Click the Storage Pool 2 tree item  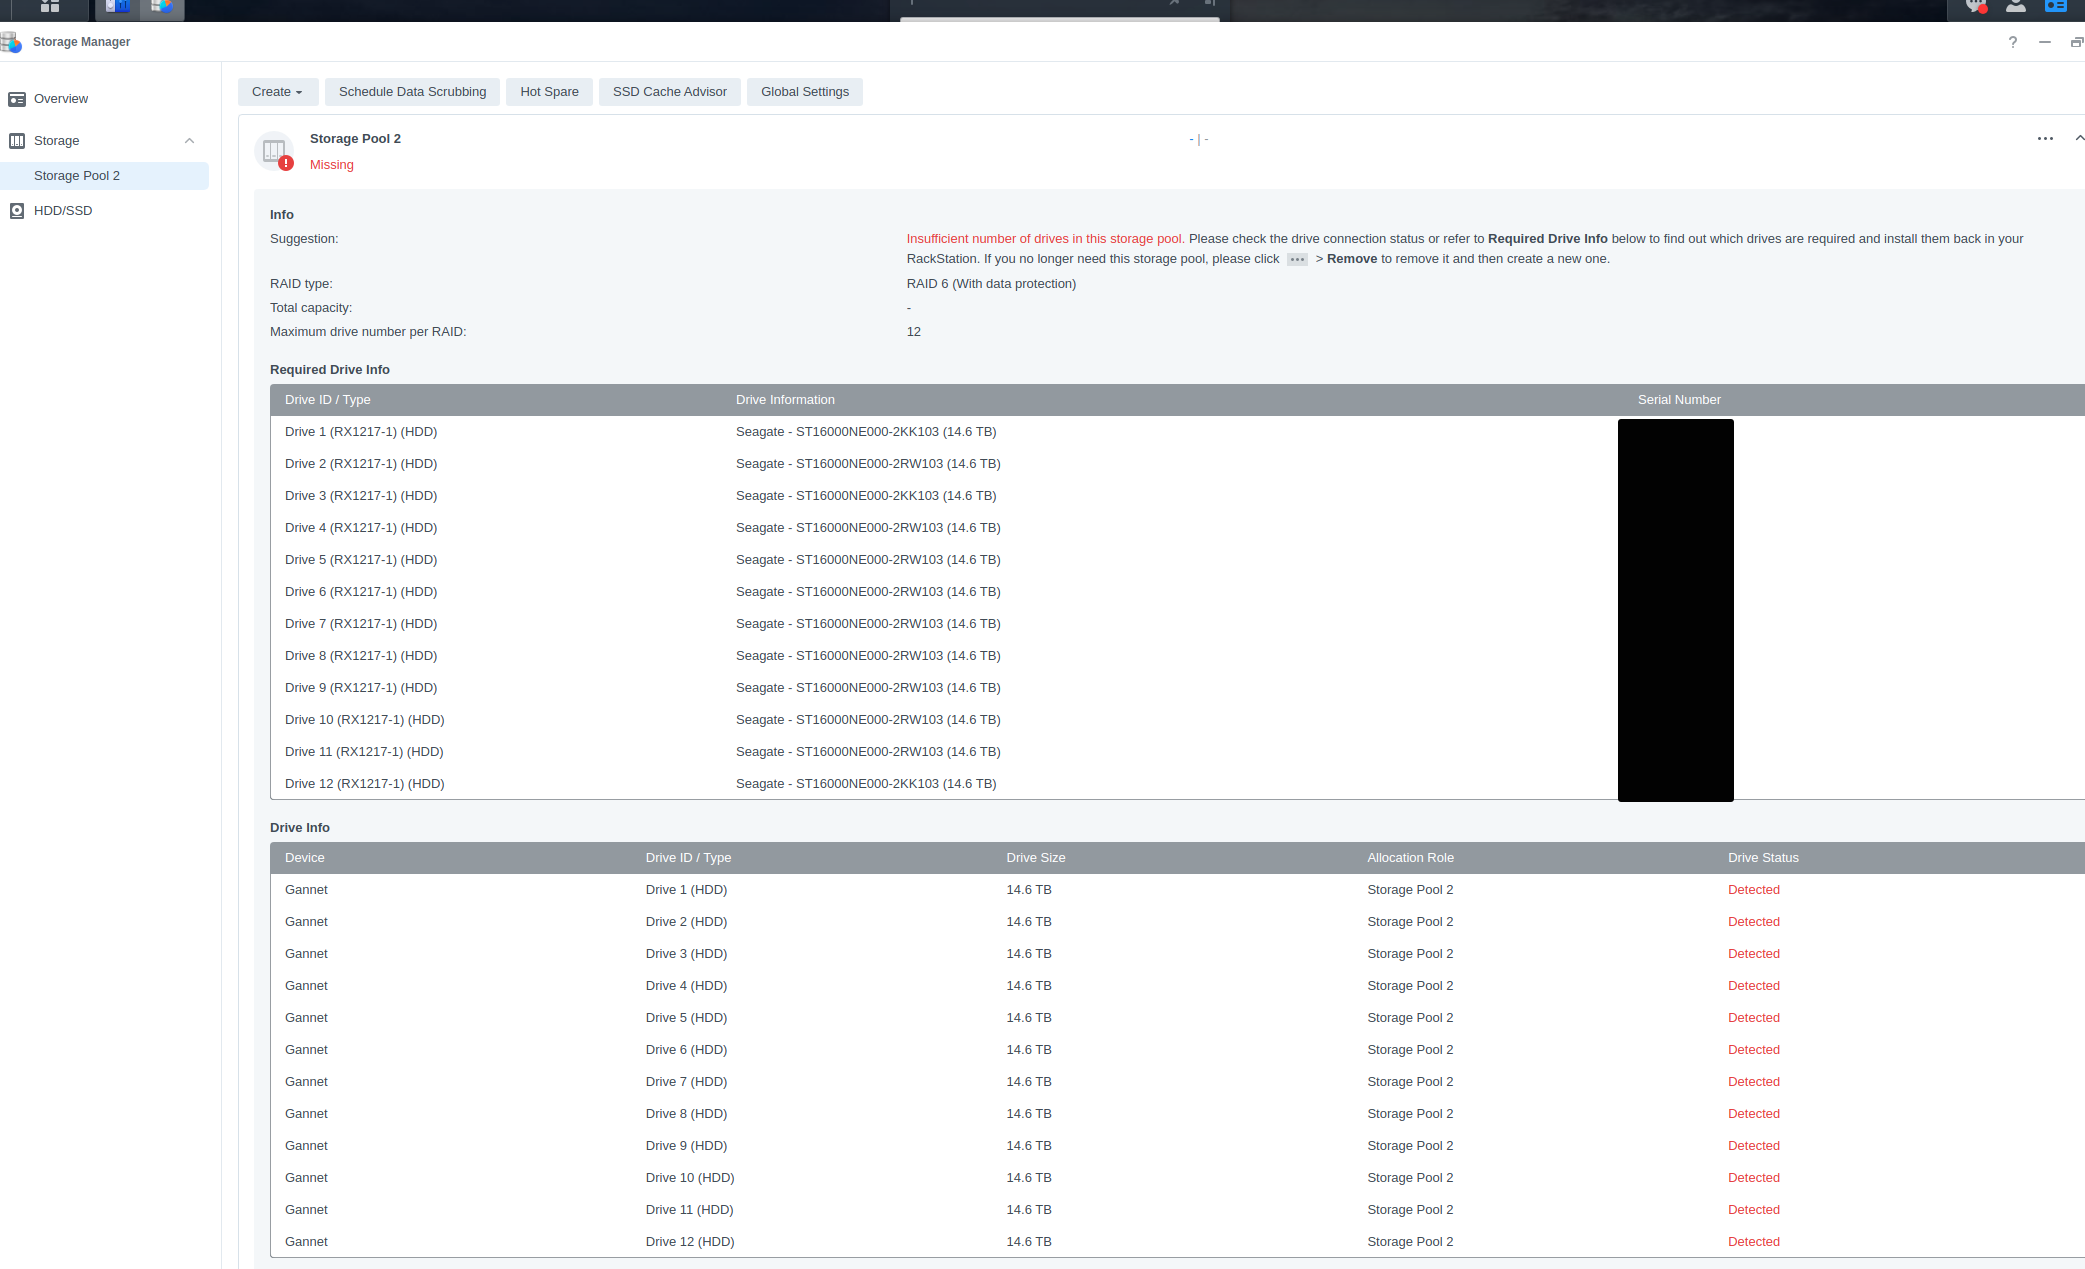(x=77, y=174)
